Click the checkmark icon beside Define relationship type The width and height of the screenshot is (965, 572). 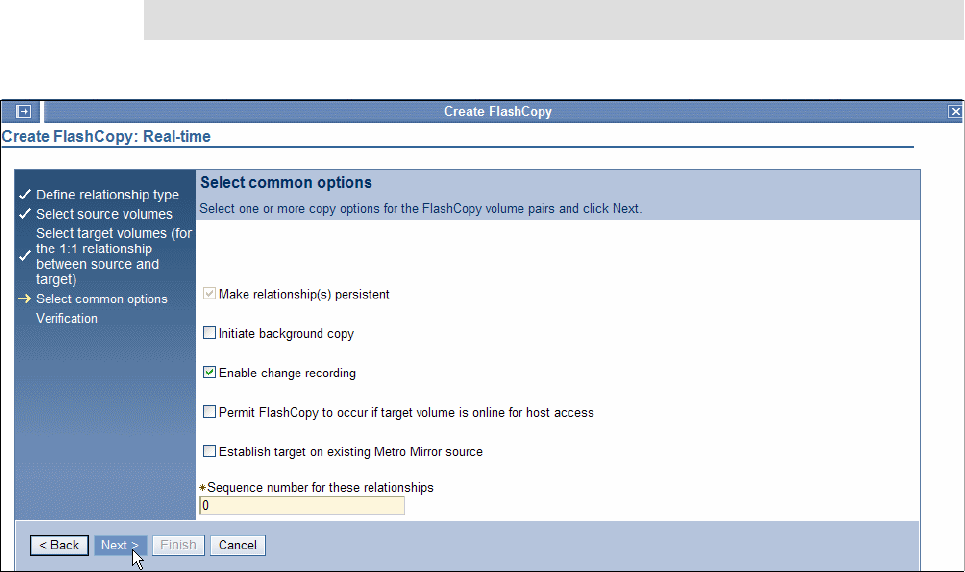[25, 195]
